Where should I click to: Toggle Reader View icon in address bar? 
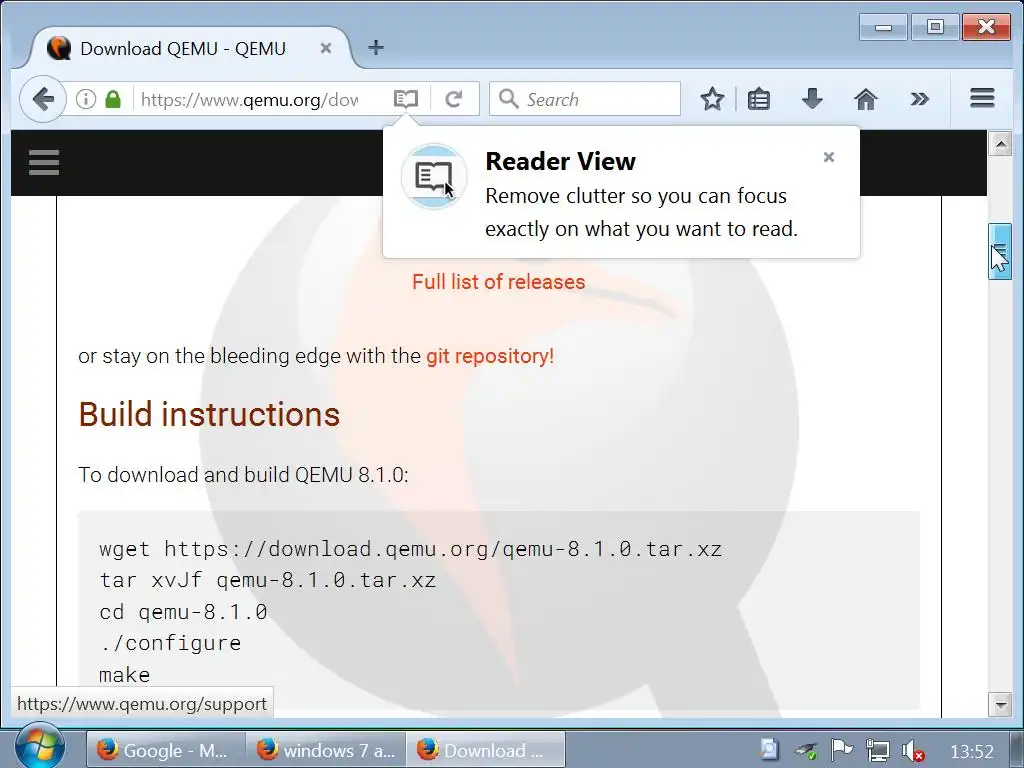pyautogui.click(x=406, y=99)
